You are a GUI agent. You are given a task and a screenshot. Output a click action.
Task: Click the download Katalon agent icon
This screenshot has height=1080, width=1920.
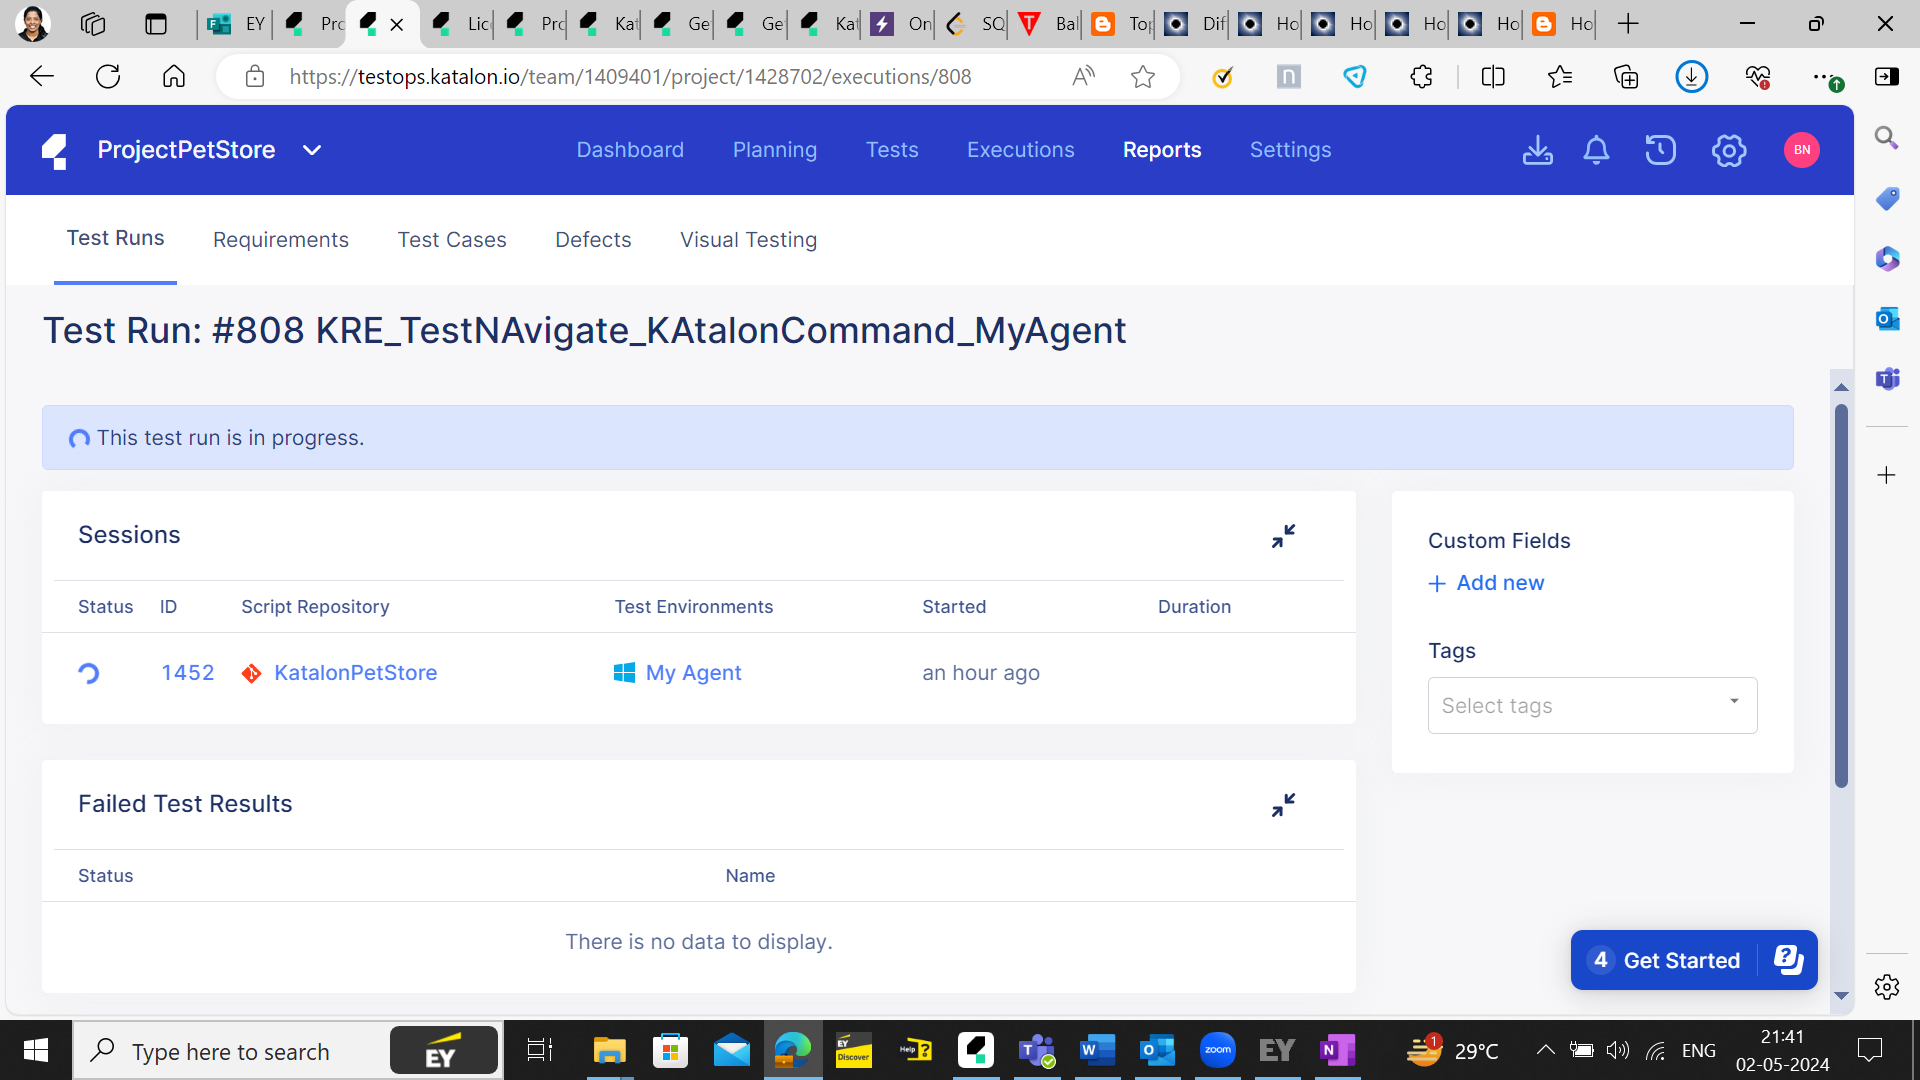pos(1537,150)
